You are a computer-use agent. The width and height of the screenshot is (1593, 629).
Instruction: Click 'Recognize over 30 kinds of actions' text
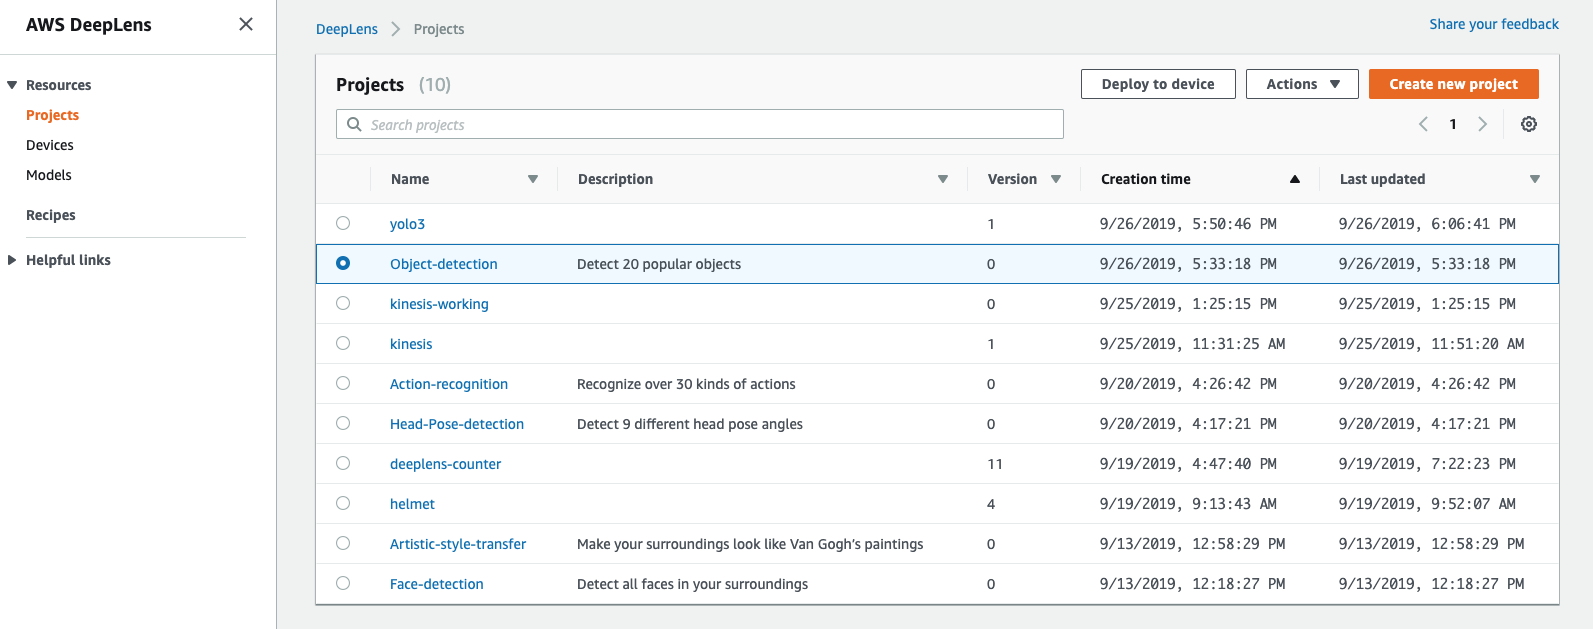click(x=686, y=384)
